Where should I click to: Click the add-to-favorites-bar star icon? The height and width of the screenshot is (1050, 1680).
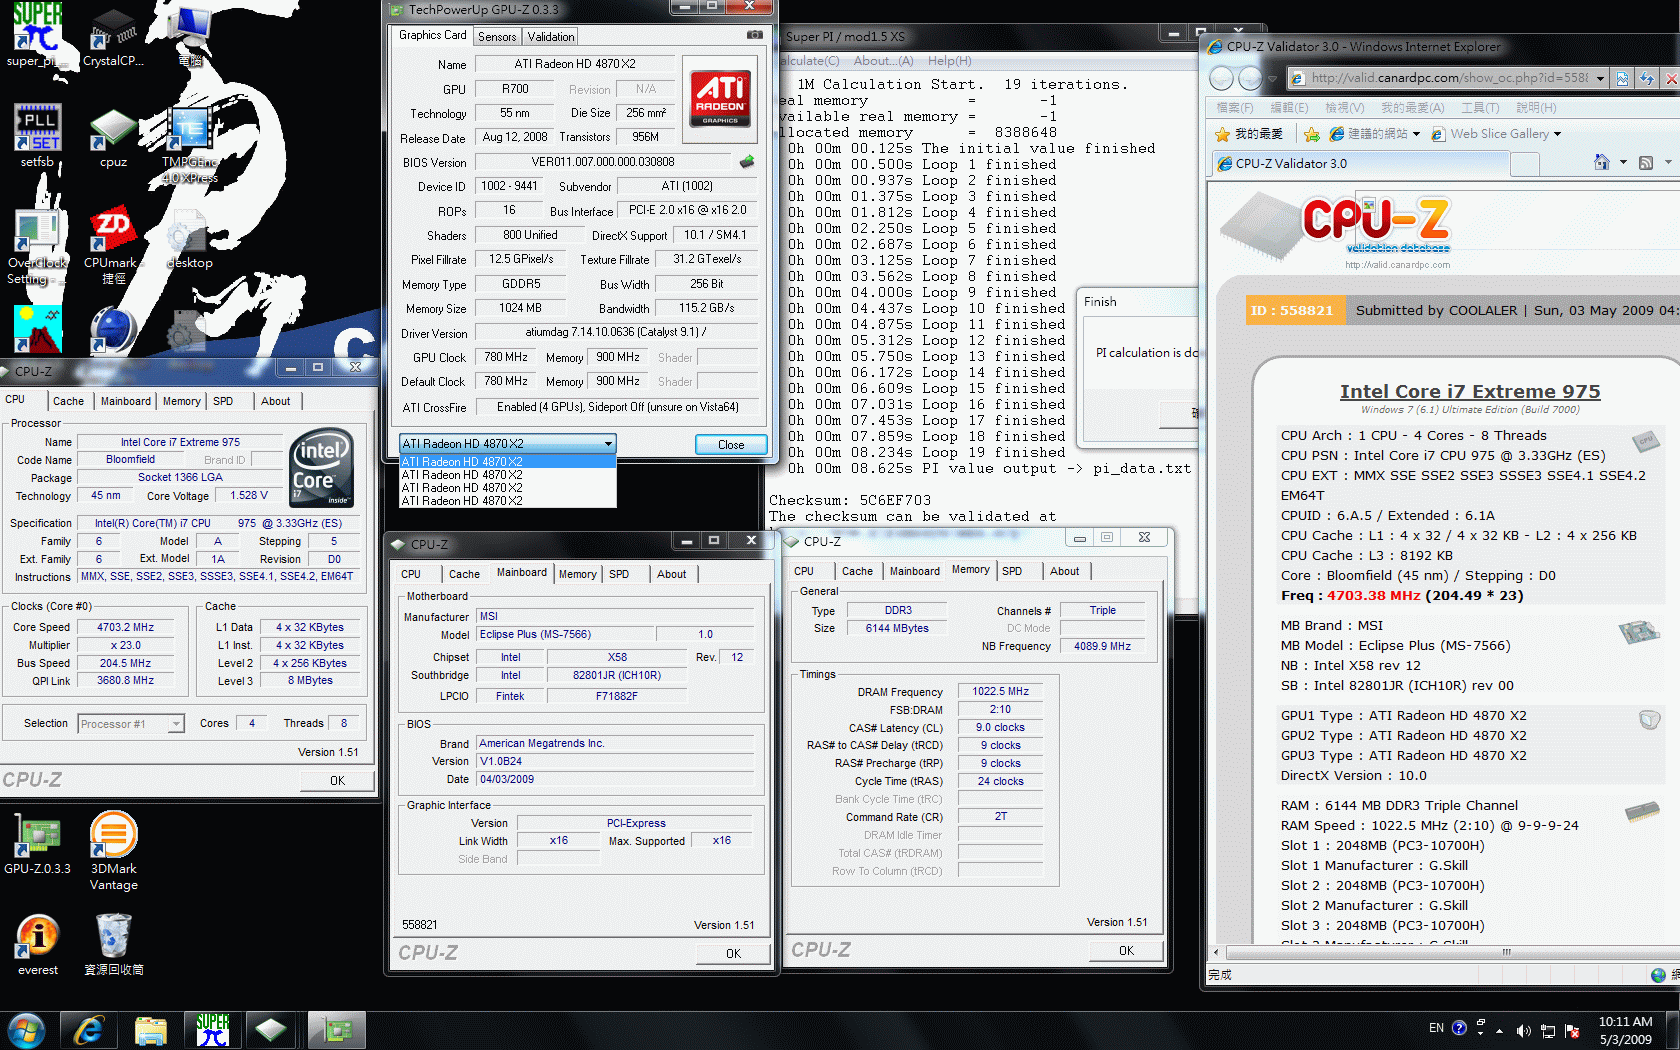(1311, 134)
